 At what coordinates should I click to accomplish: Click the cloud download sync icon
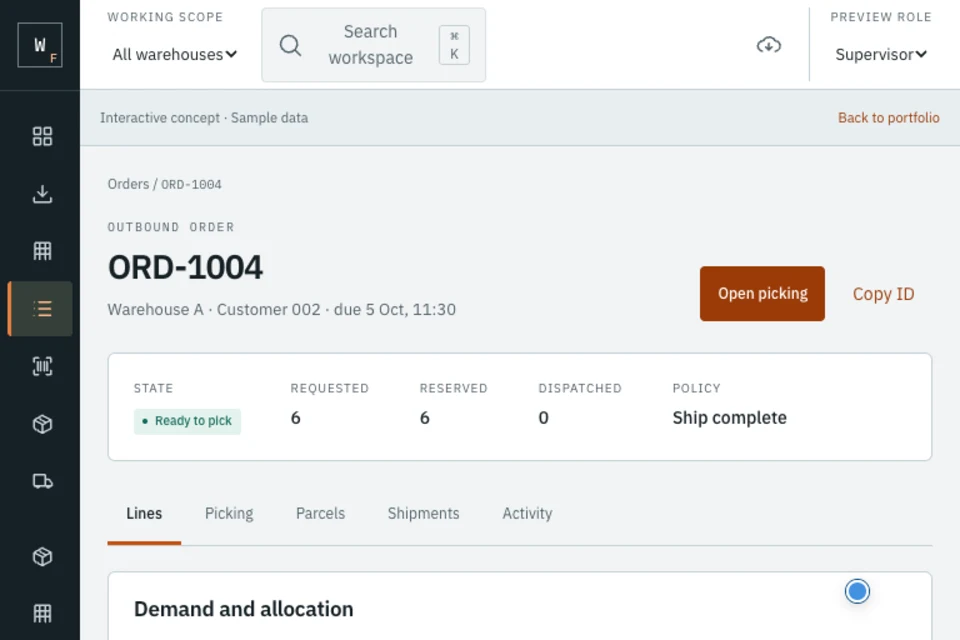coord(768,45)
